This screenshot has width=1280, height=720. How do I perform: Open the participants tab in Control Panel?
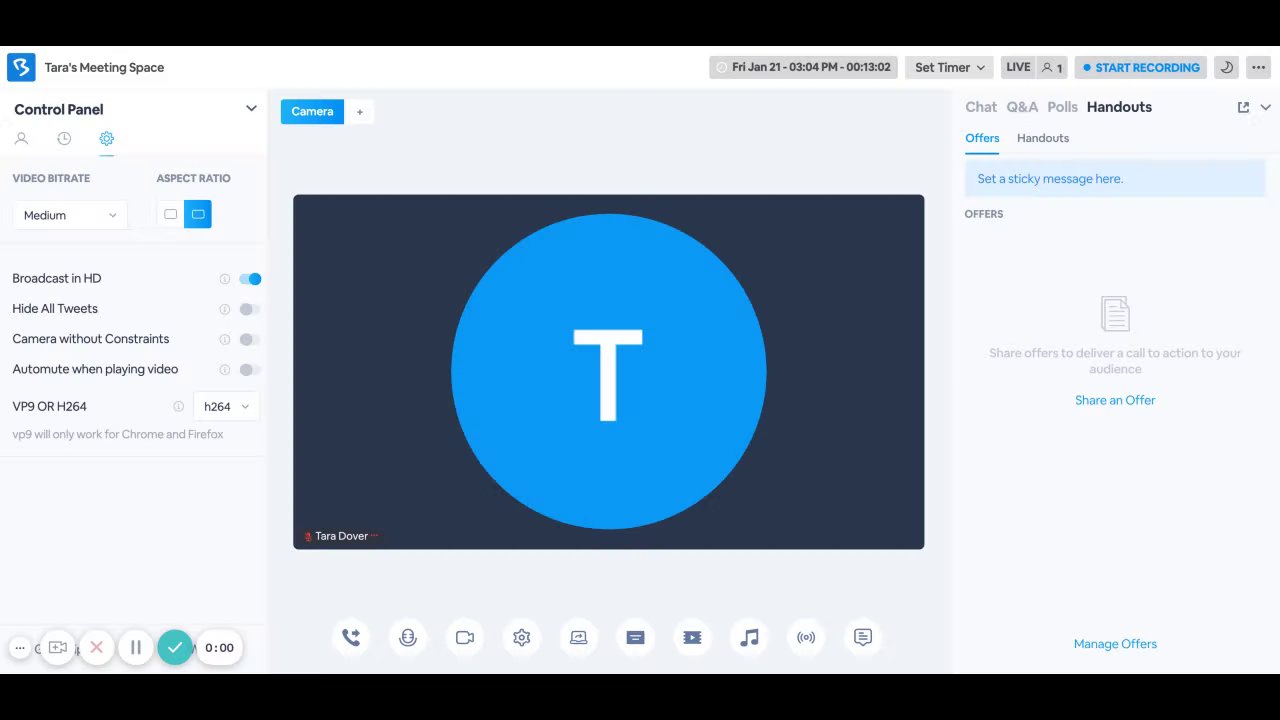coord(21,139)
